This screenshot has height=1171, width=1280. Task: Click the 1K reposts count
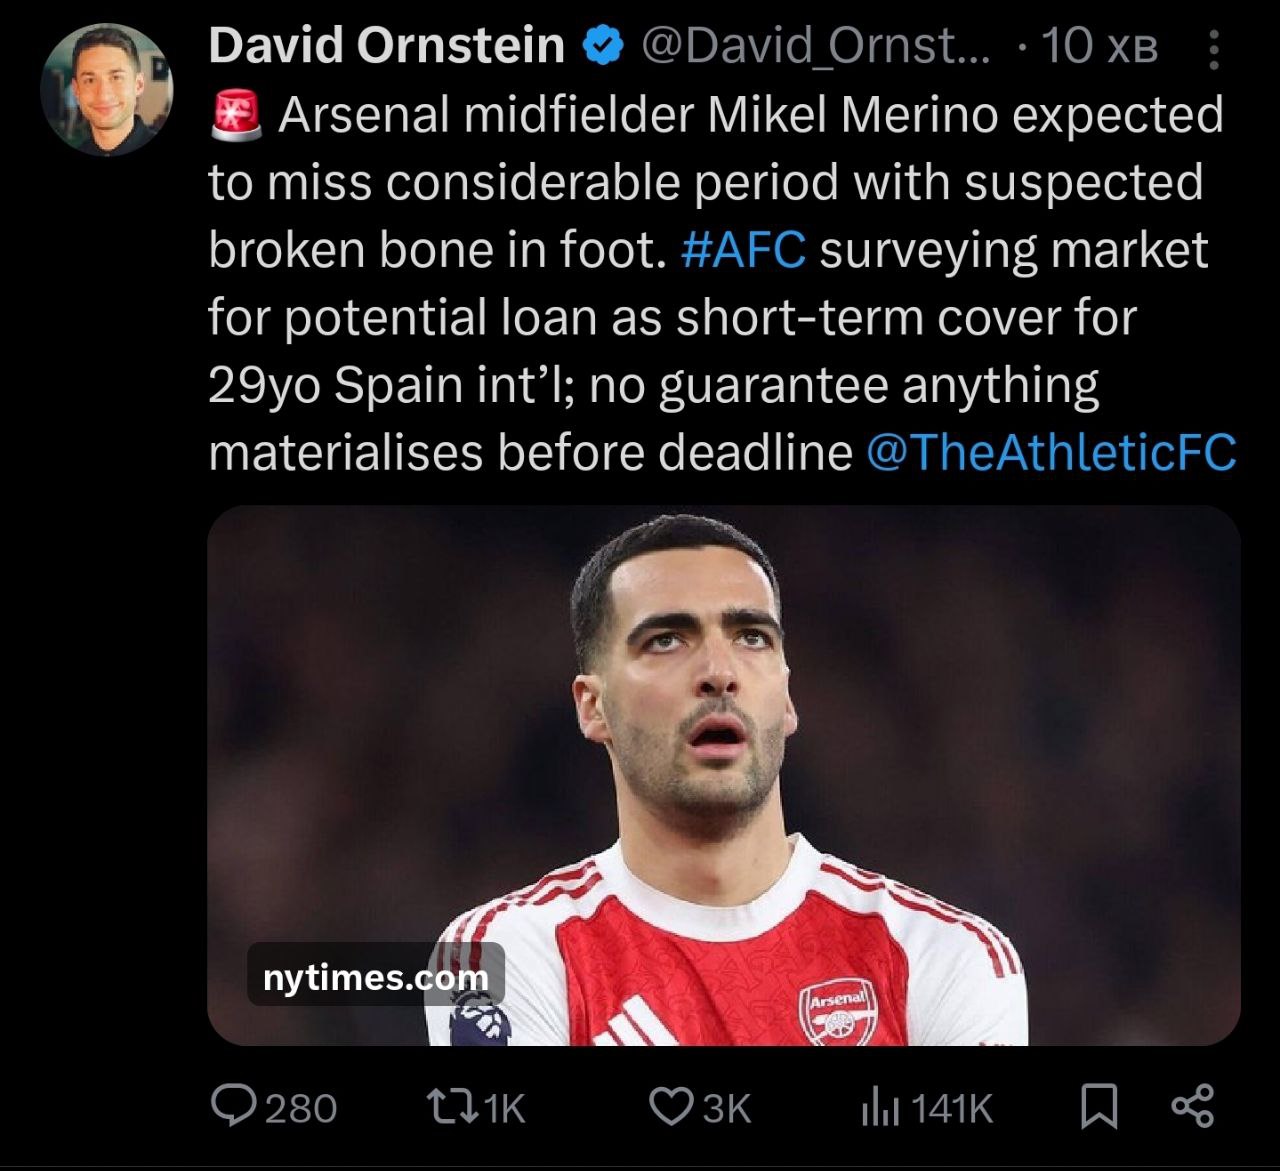503,1108
